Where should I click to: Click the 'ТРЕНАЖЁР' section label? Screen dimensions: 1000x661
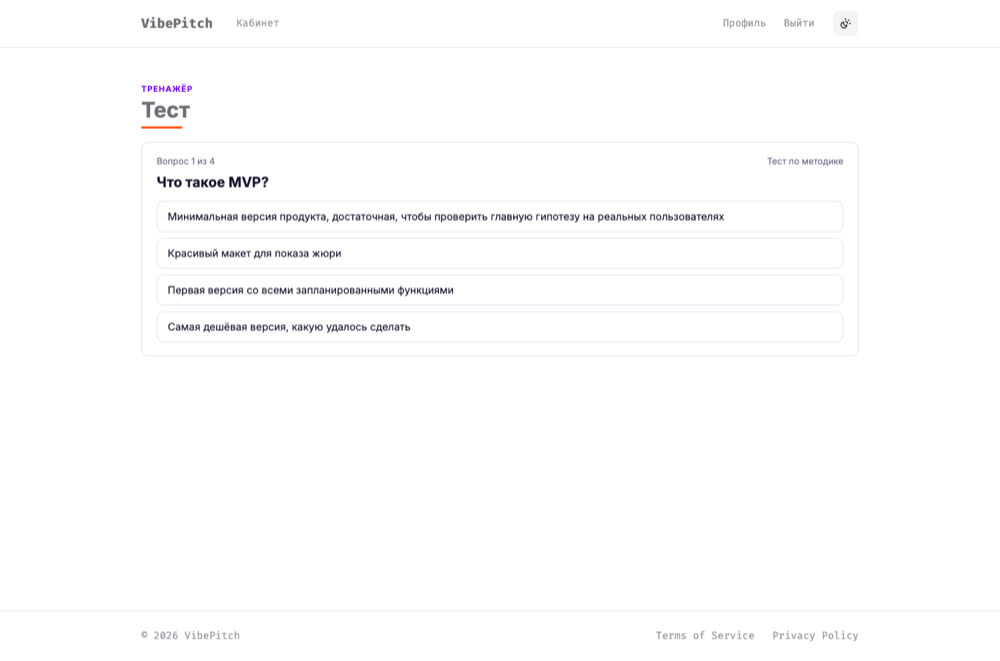coord(167,89)
